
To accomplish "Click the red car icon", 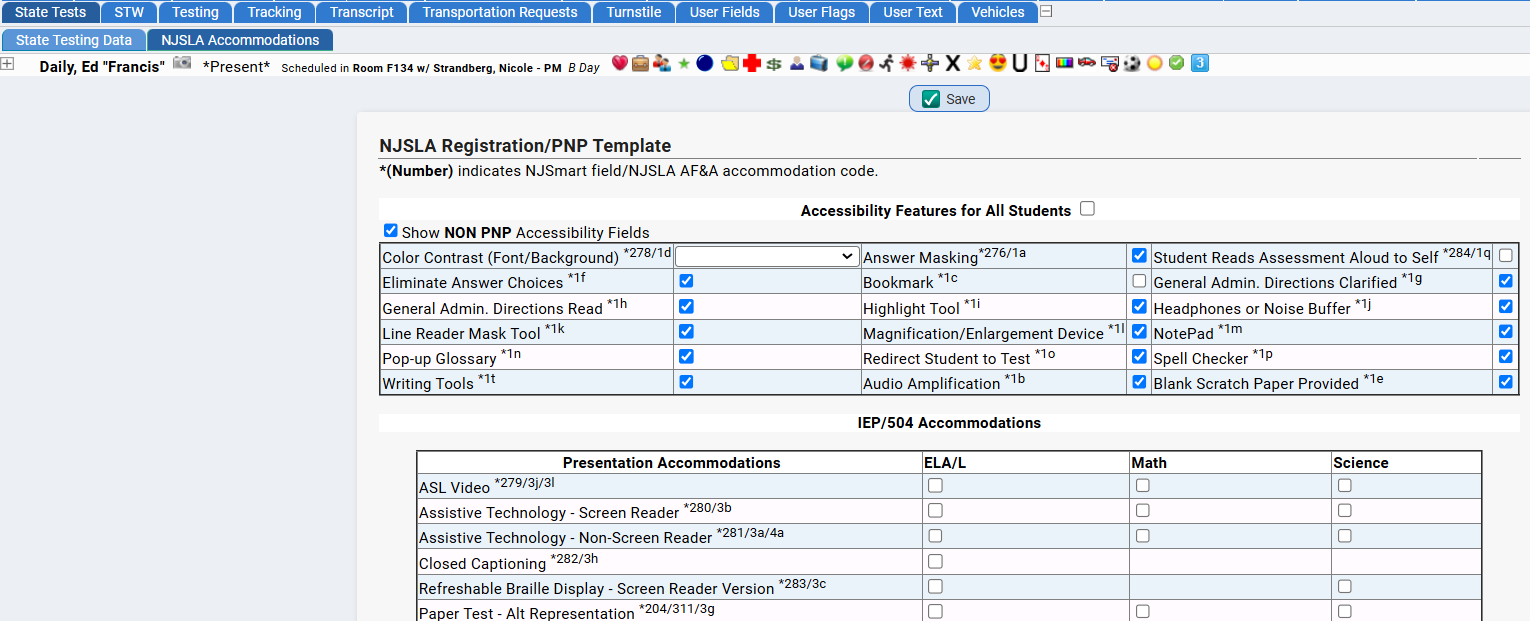I will click(1087, 63).
